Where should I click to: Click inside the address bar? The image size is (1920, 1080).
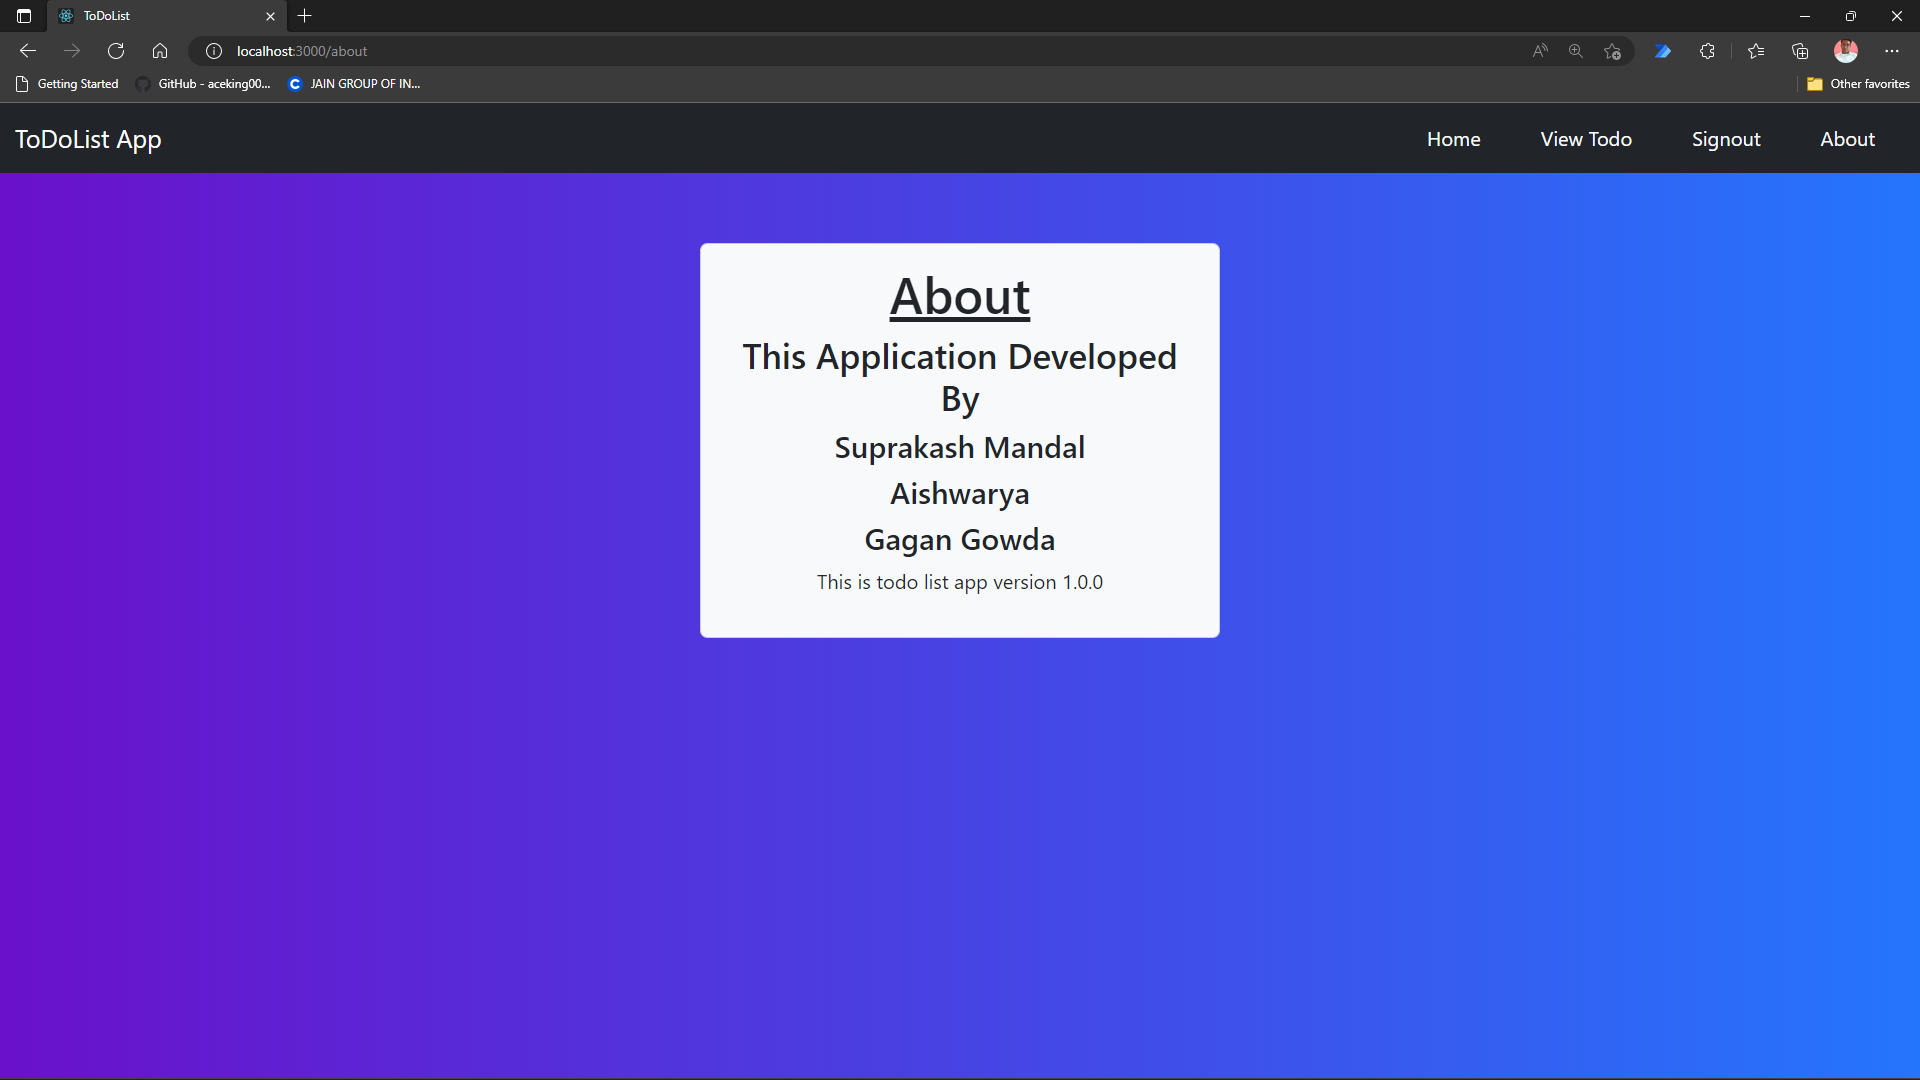tap(700, 50)
